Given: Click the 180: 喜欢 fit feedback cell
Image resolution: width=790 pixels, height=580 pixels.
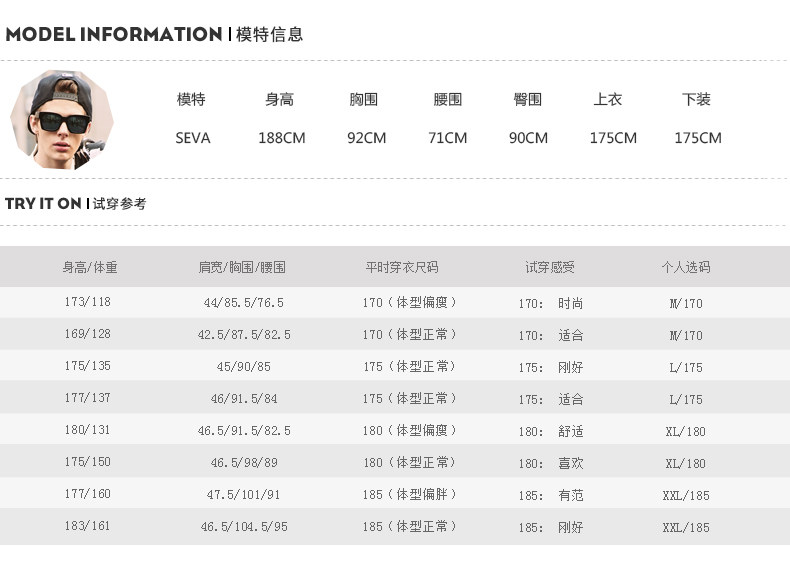Looking at the screenshot, I should [550, 463].
